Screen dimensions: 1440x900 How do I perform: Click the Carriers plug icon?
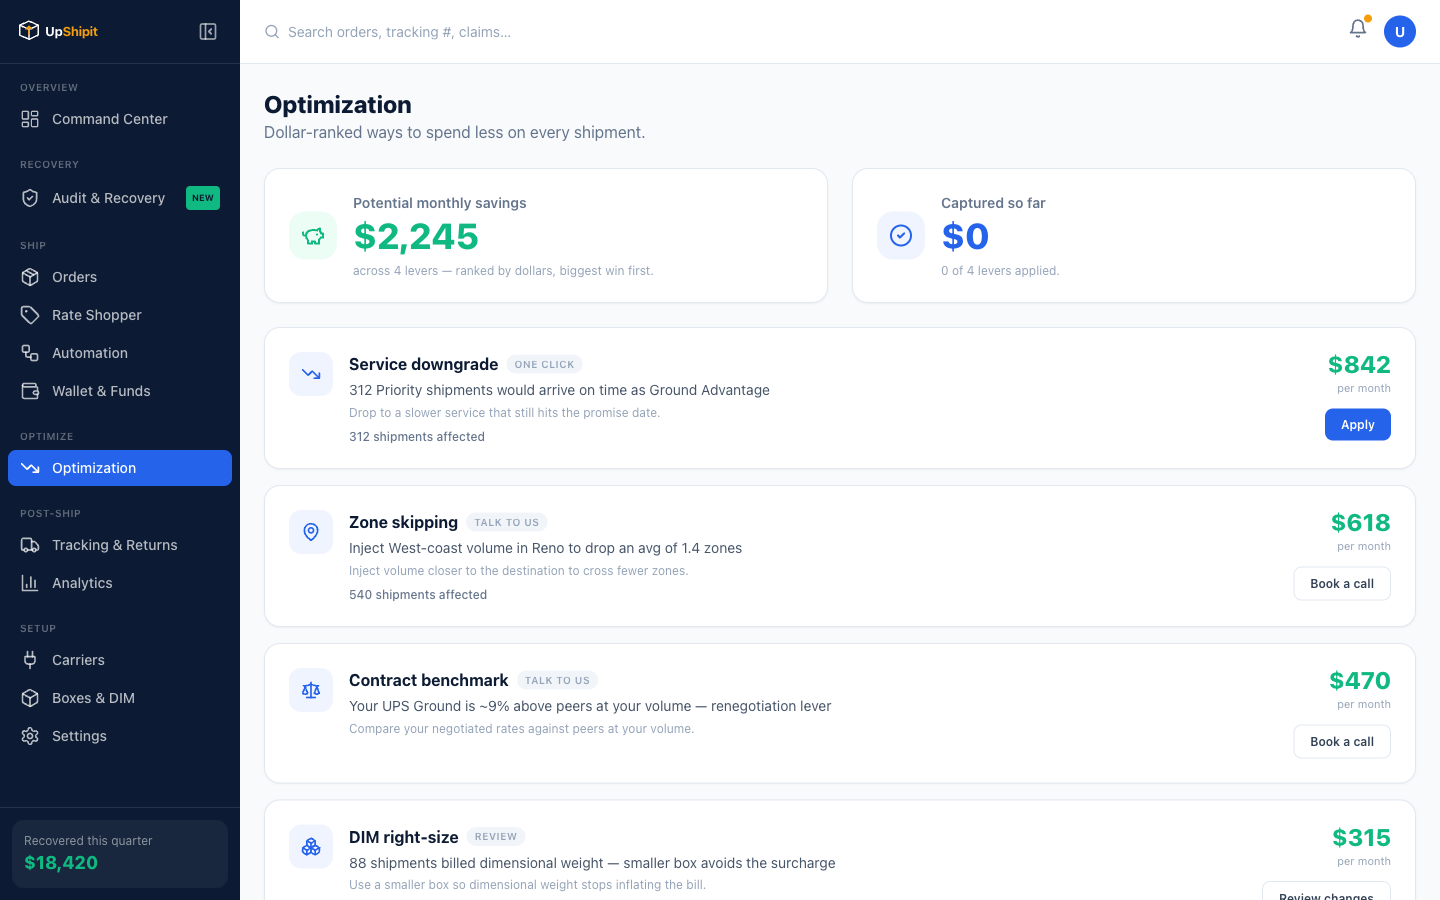pyautogui.click(x=30, y=660)
